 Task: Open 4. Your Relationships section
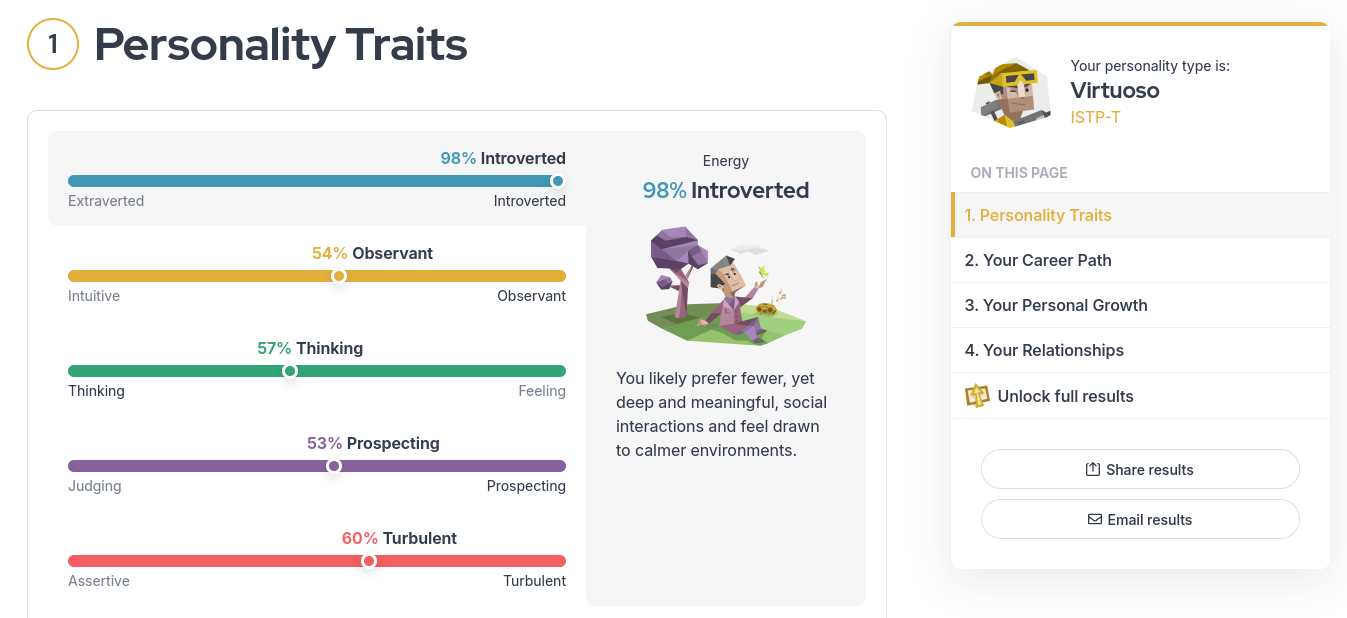click(1140, 350)
